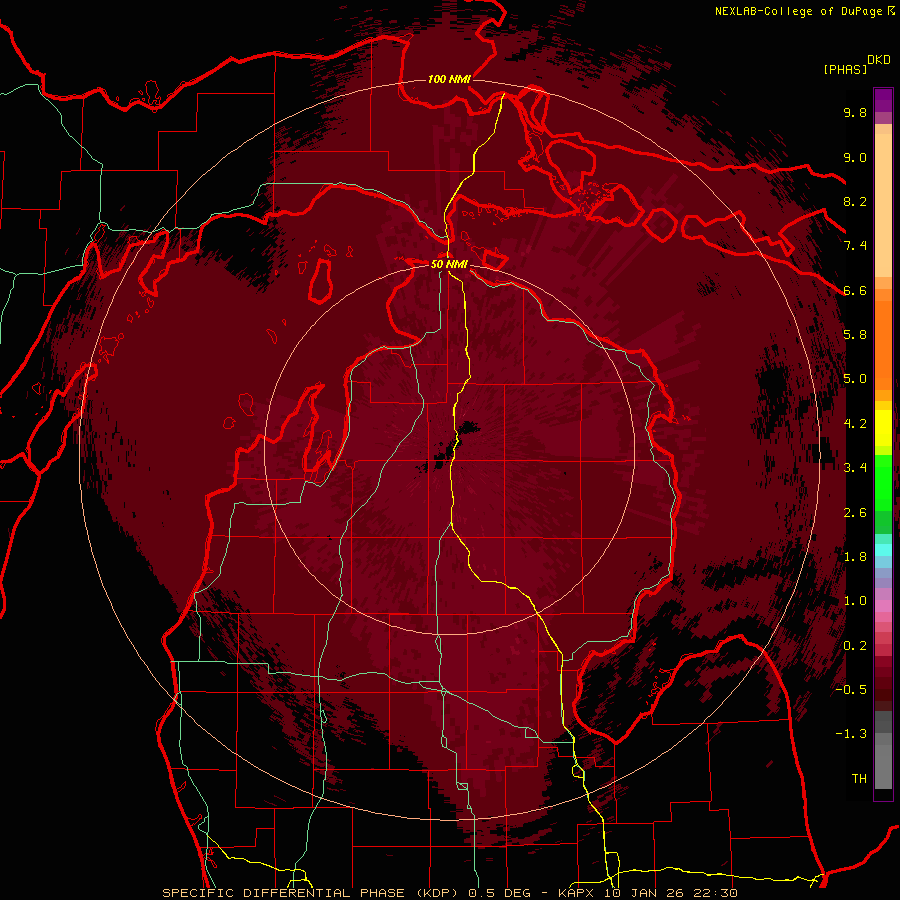
Task: Click the 1.8 scale value
Action: (x=855, y=557)
